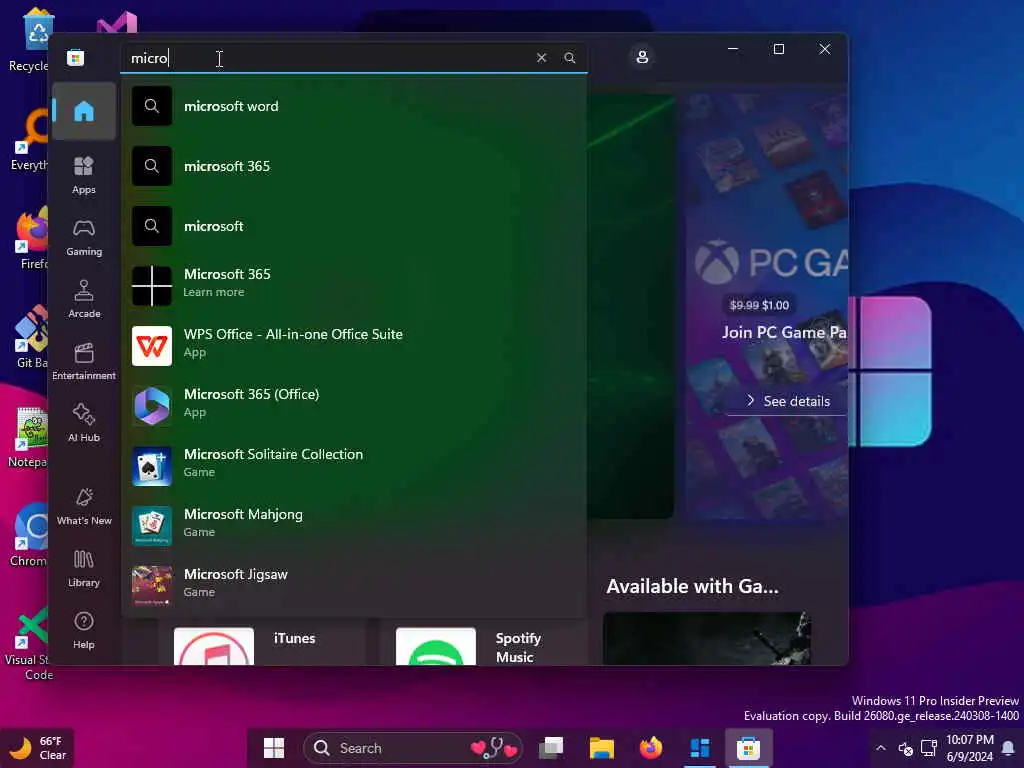The image size is (1024, 768).
Task: Select 'microsoft word' search suggestion
Action: point(354,106)
